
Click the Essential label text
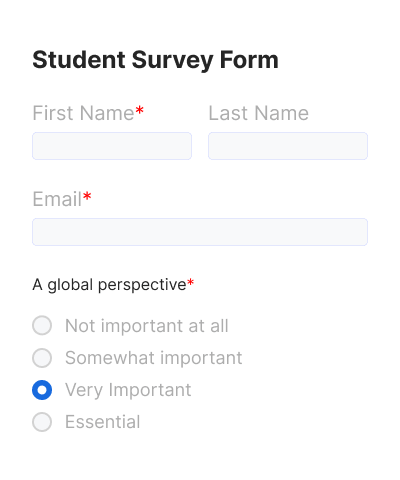[103, 422]
